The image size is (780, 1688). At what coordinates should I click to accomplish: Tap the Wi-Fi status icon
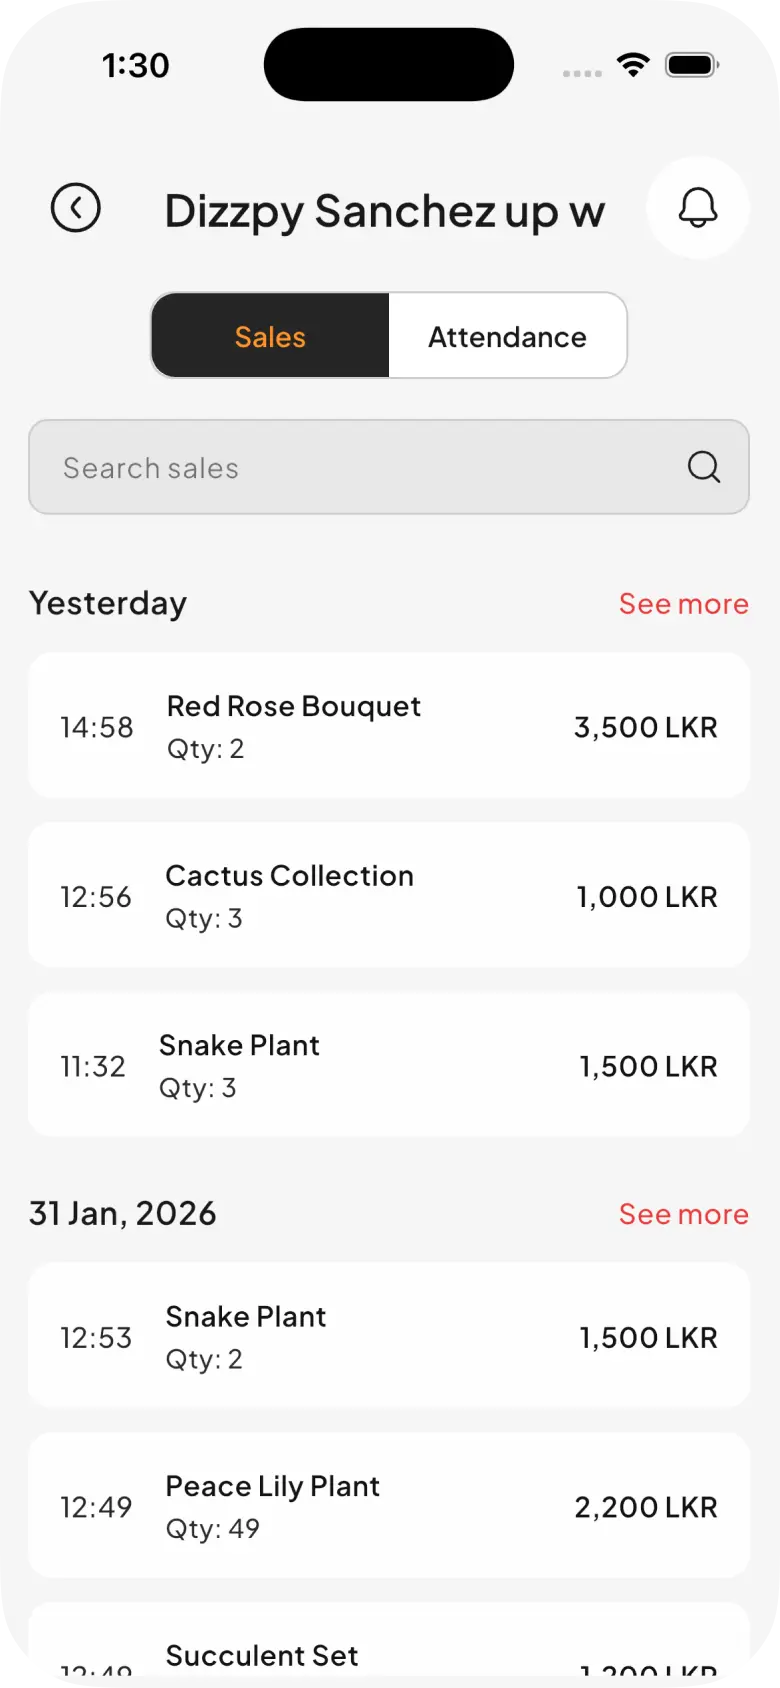click(632, 66)
